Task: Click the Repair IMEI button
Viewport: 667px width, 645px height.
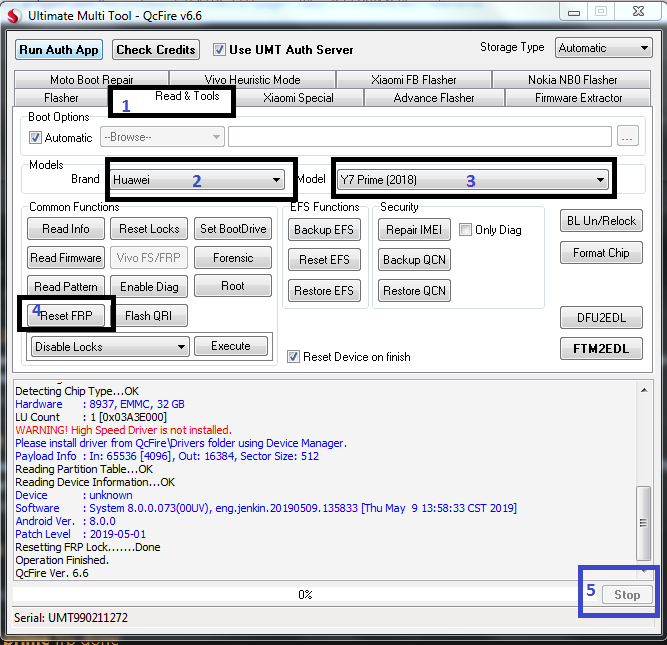Action: (414, 230)
